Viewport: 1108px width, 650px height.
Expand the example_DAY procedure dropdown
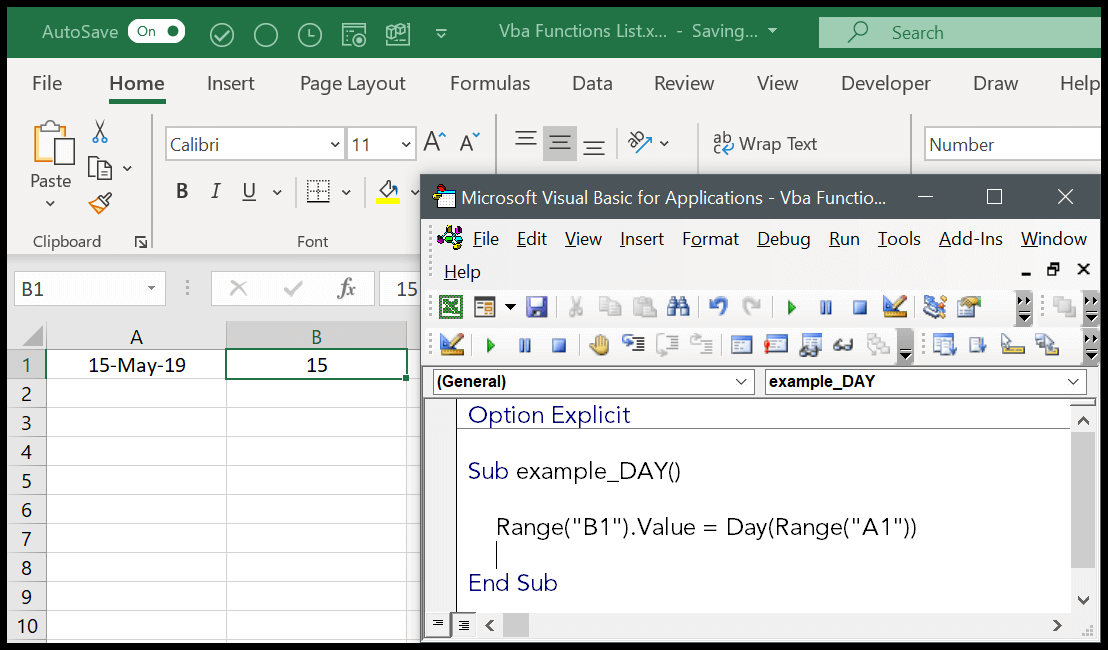point(1074,381)
